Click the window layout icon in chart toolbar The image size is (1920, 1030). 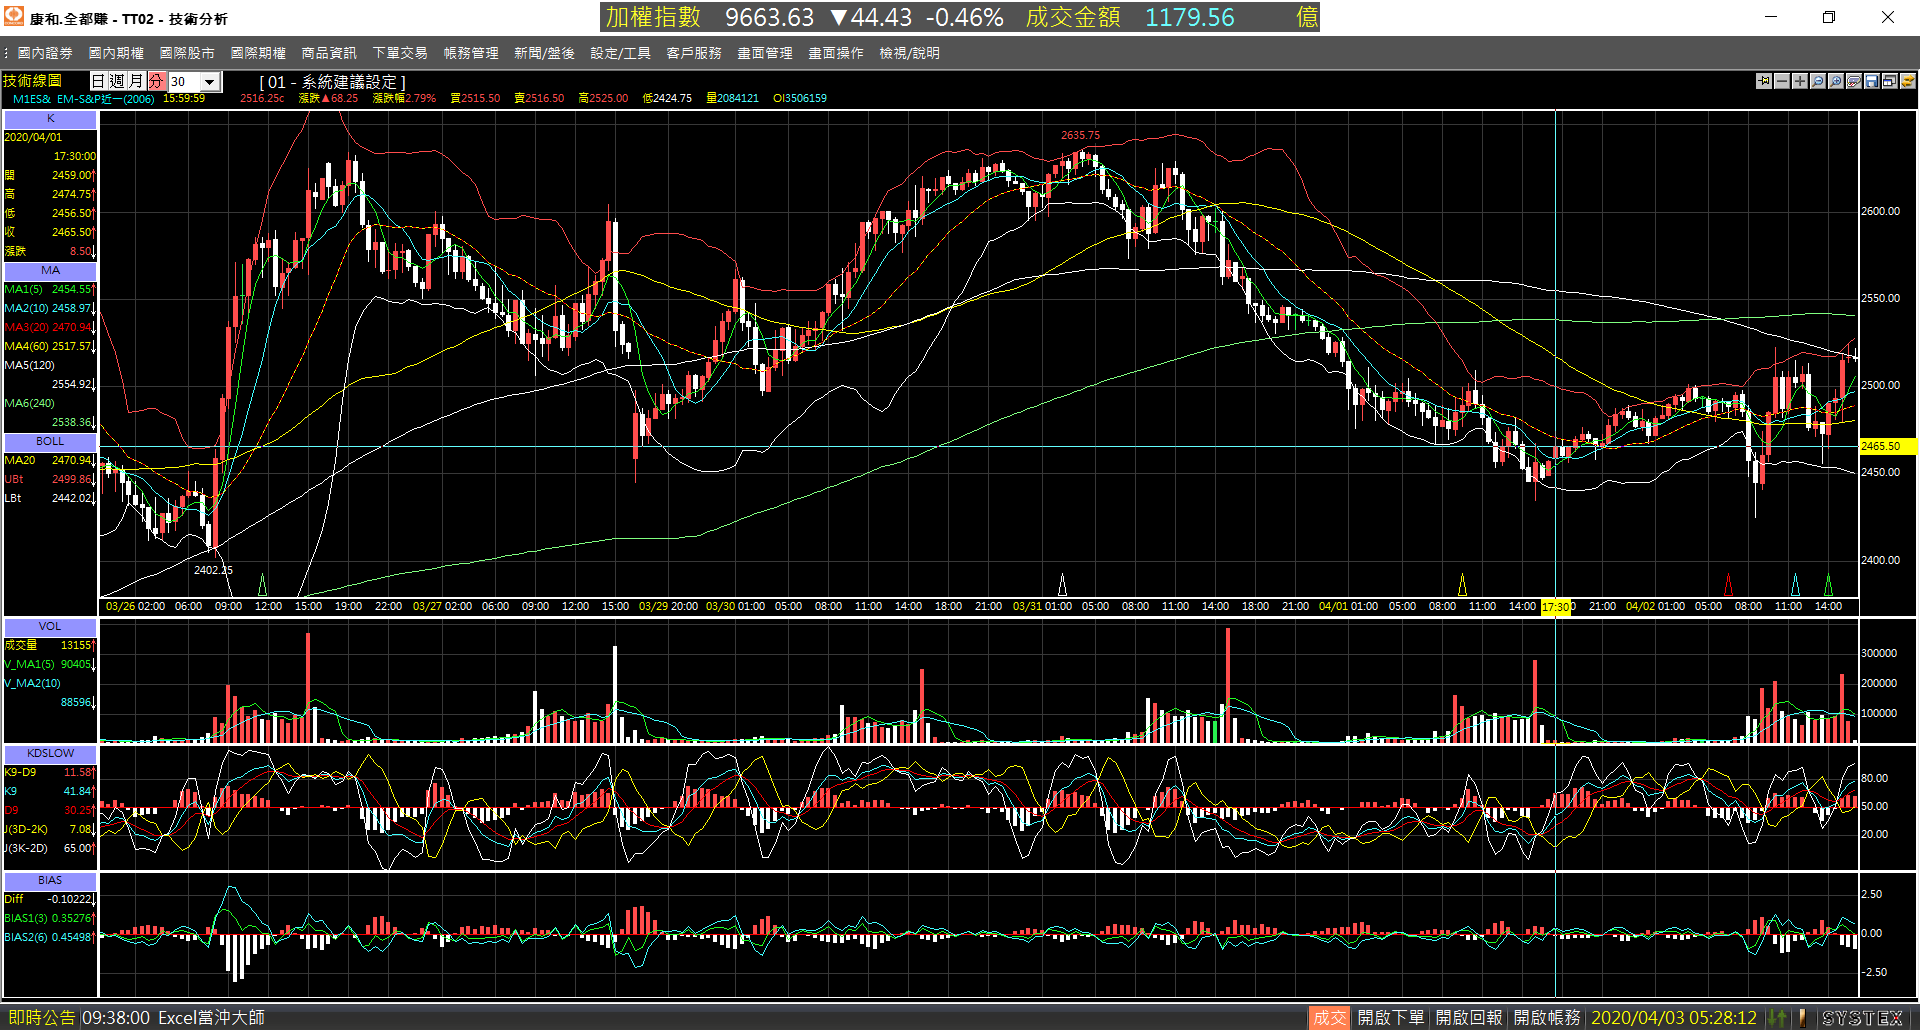point(1890,81)
